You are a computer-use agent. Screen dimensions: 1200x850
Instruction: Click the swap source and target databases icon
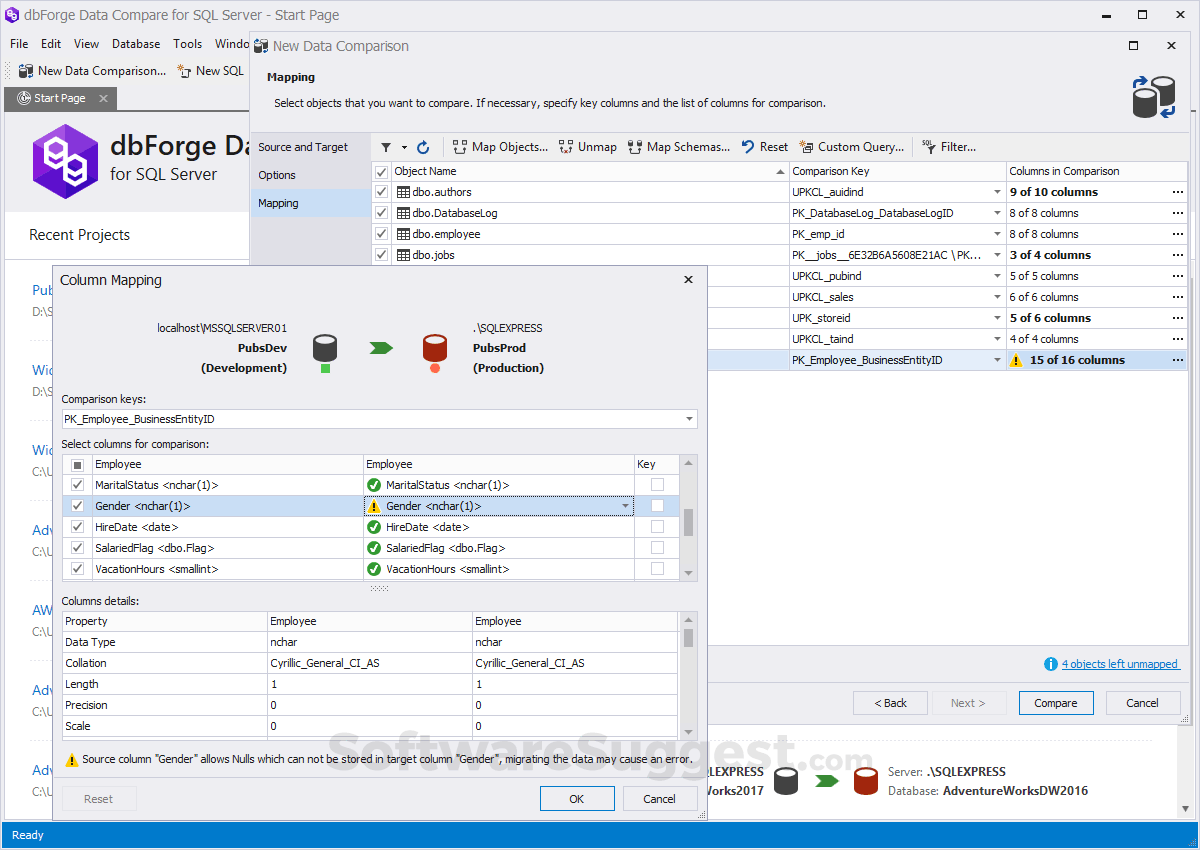click(x=1154, y=96)
